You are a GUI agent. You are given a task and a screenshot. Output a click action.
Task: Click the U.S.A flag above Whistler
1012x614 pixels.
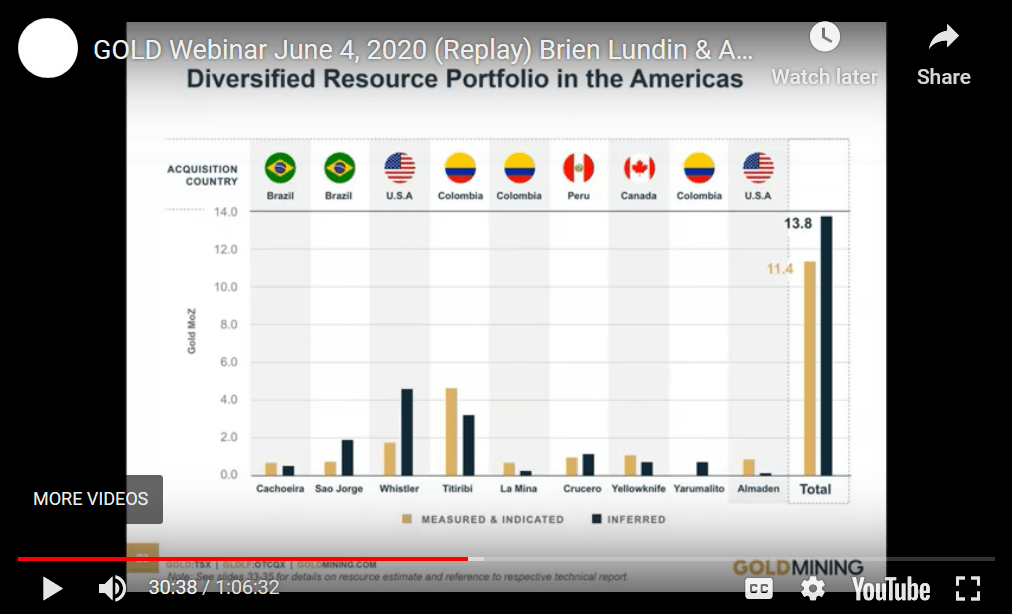pyautogui.click(x=400, y=169)
